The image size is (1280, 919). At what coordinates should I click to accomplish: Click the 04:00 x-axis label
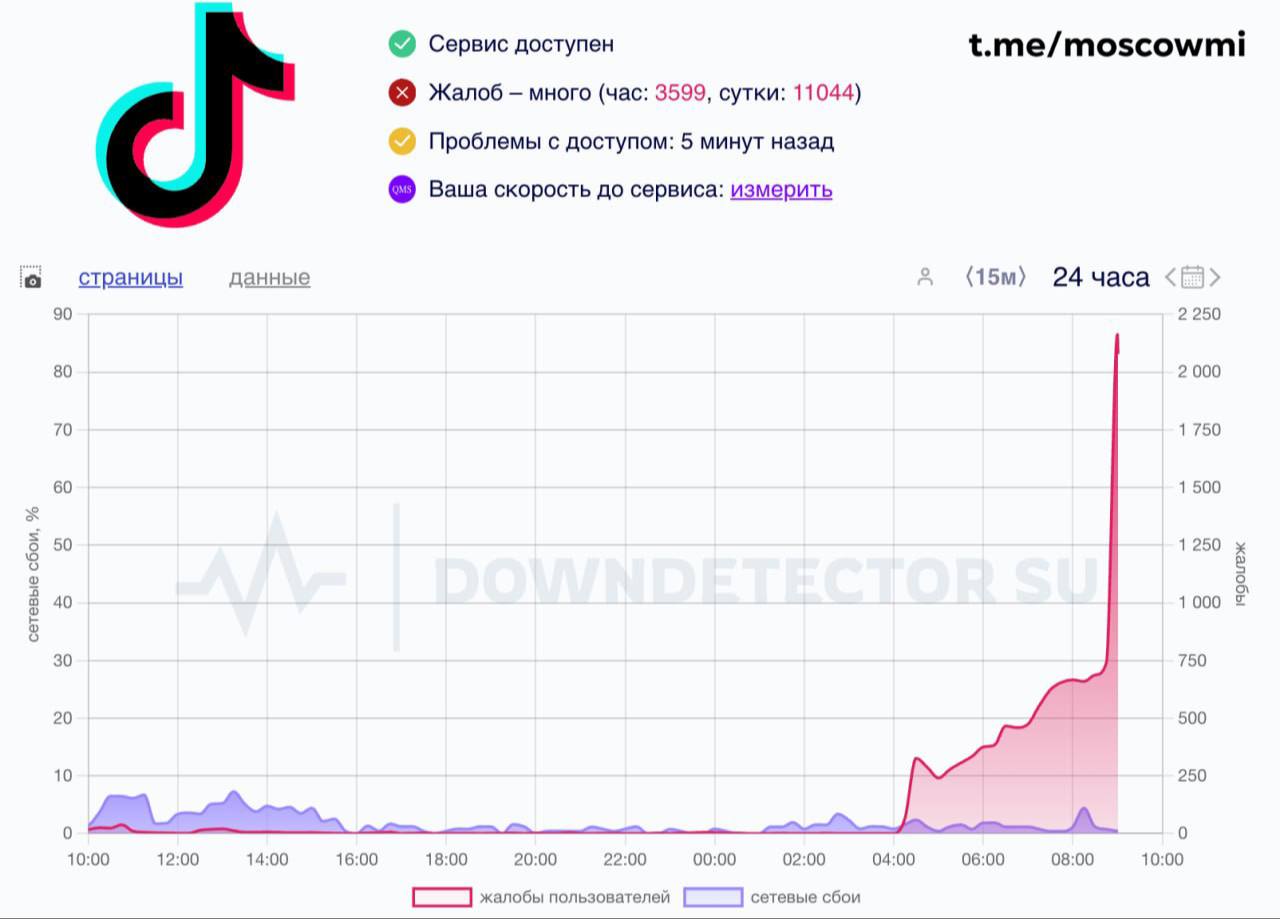[893, 860]
